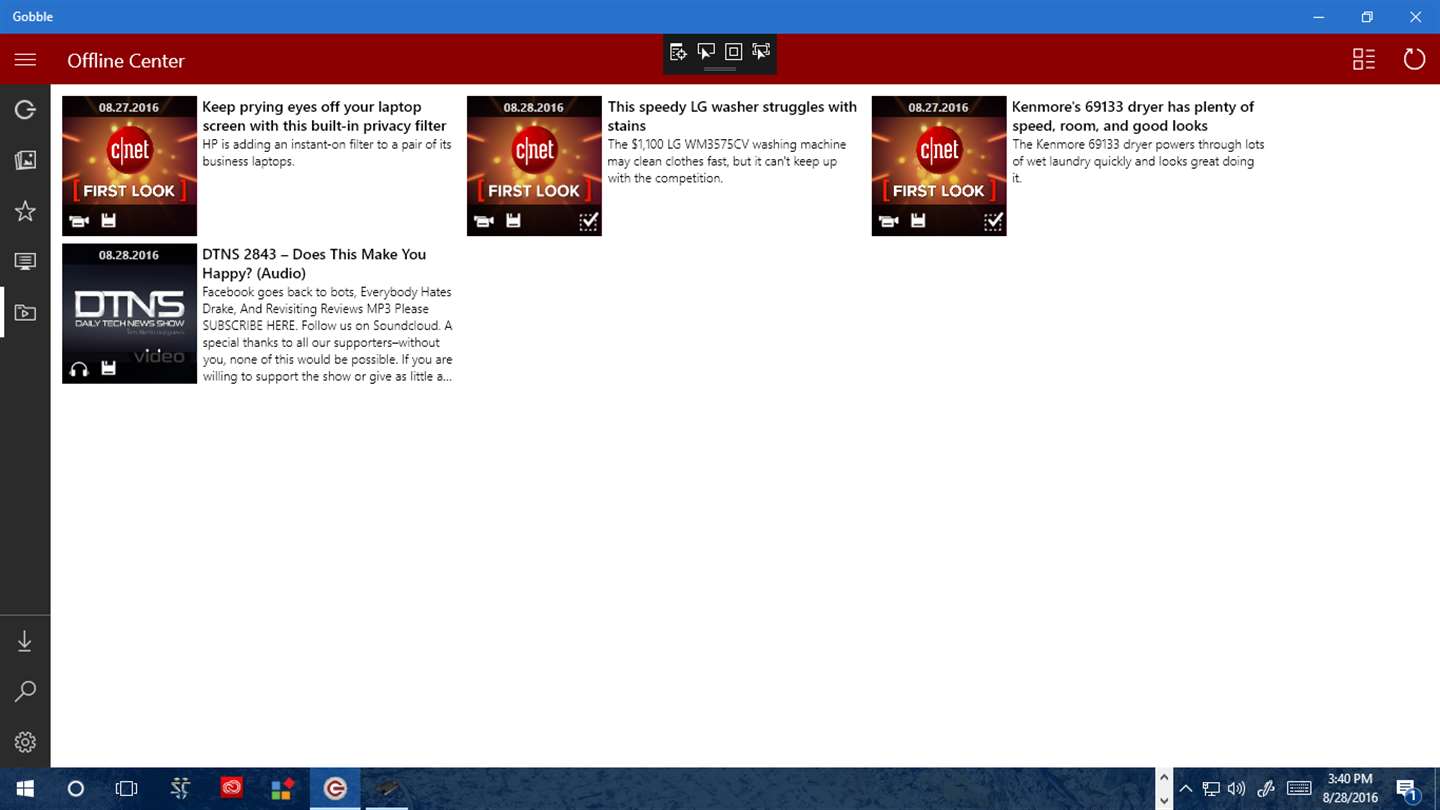Click the 'Offline Center' page title

[126, 60]
